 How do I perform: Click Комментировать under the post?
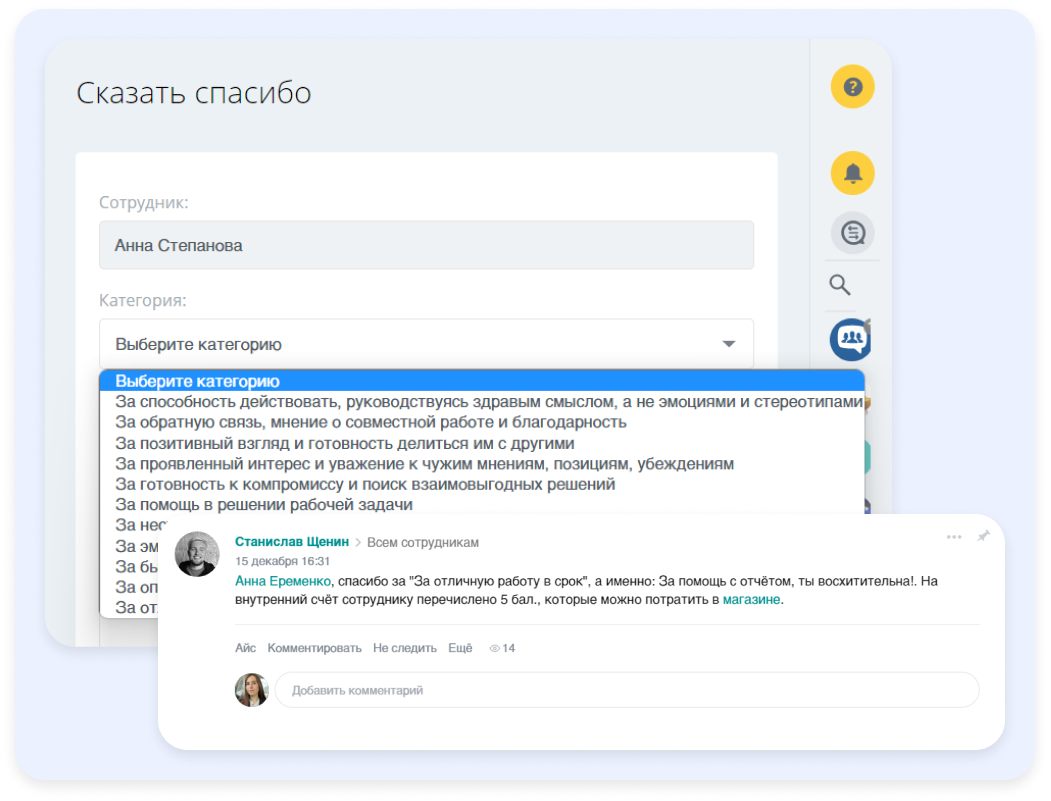coord(314,648)
